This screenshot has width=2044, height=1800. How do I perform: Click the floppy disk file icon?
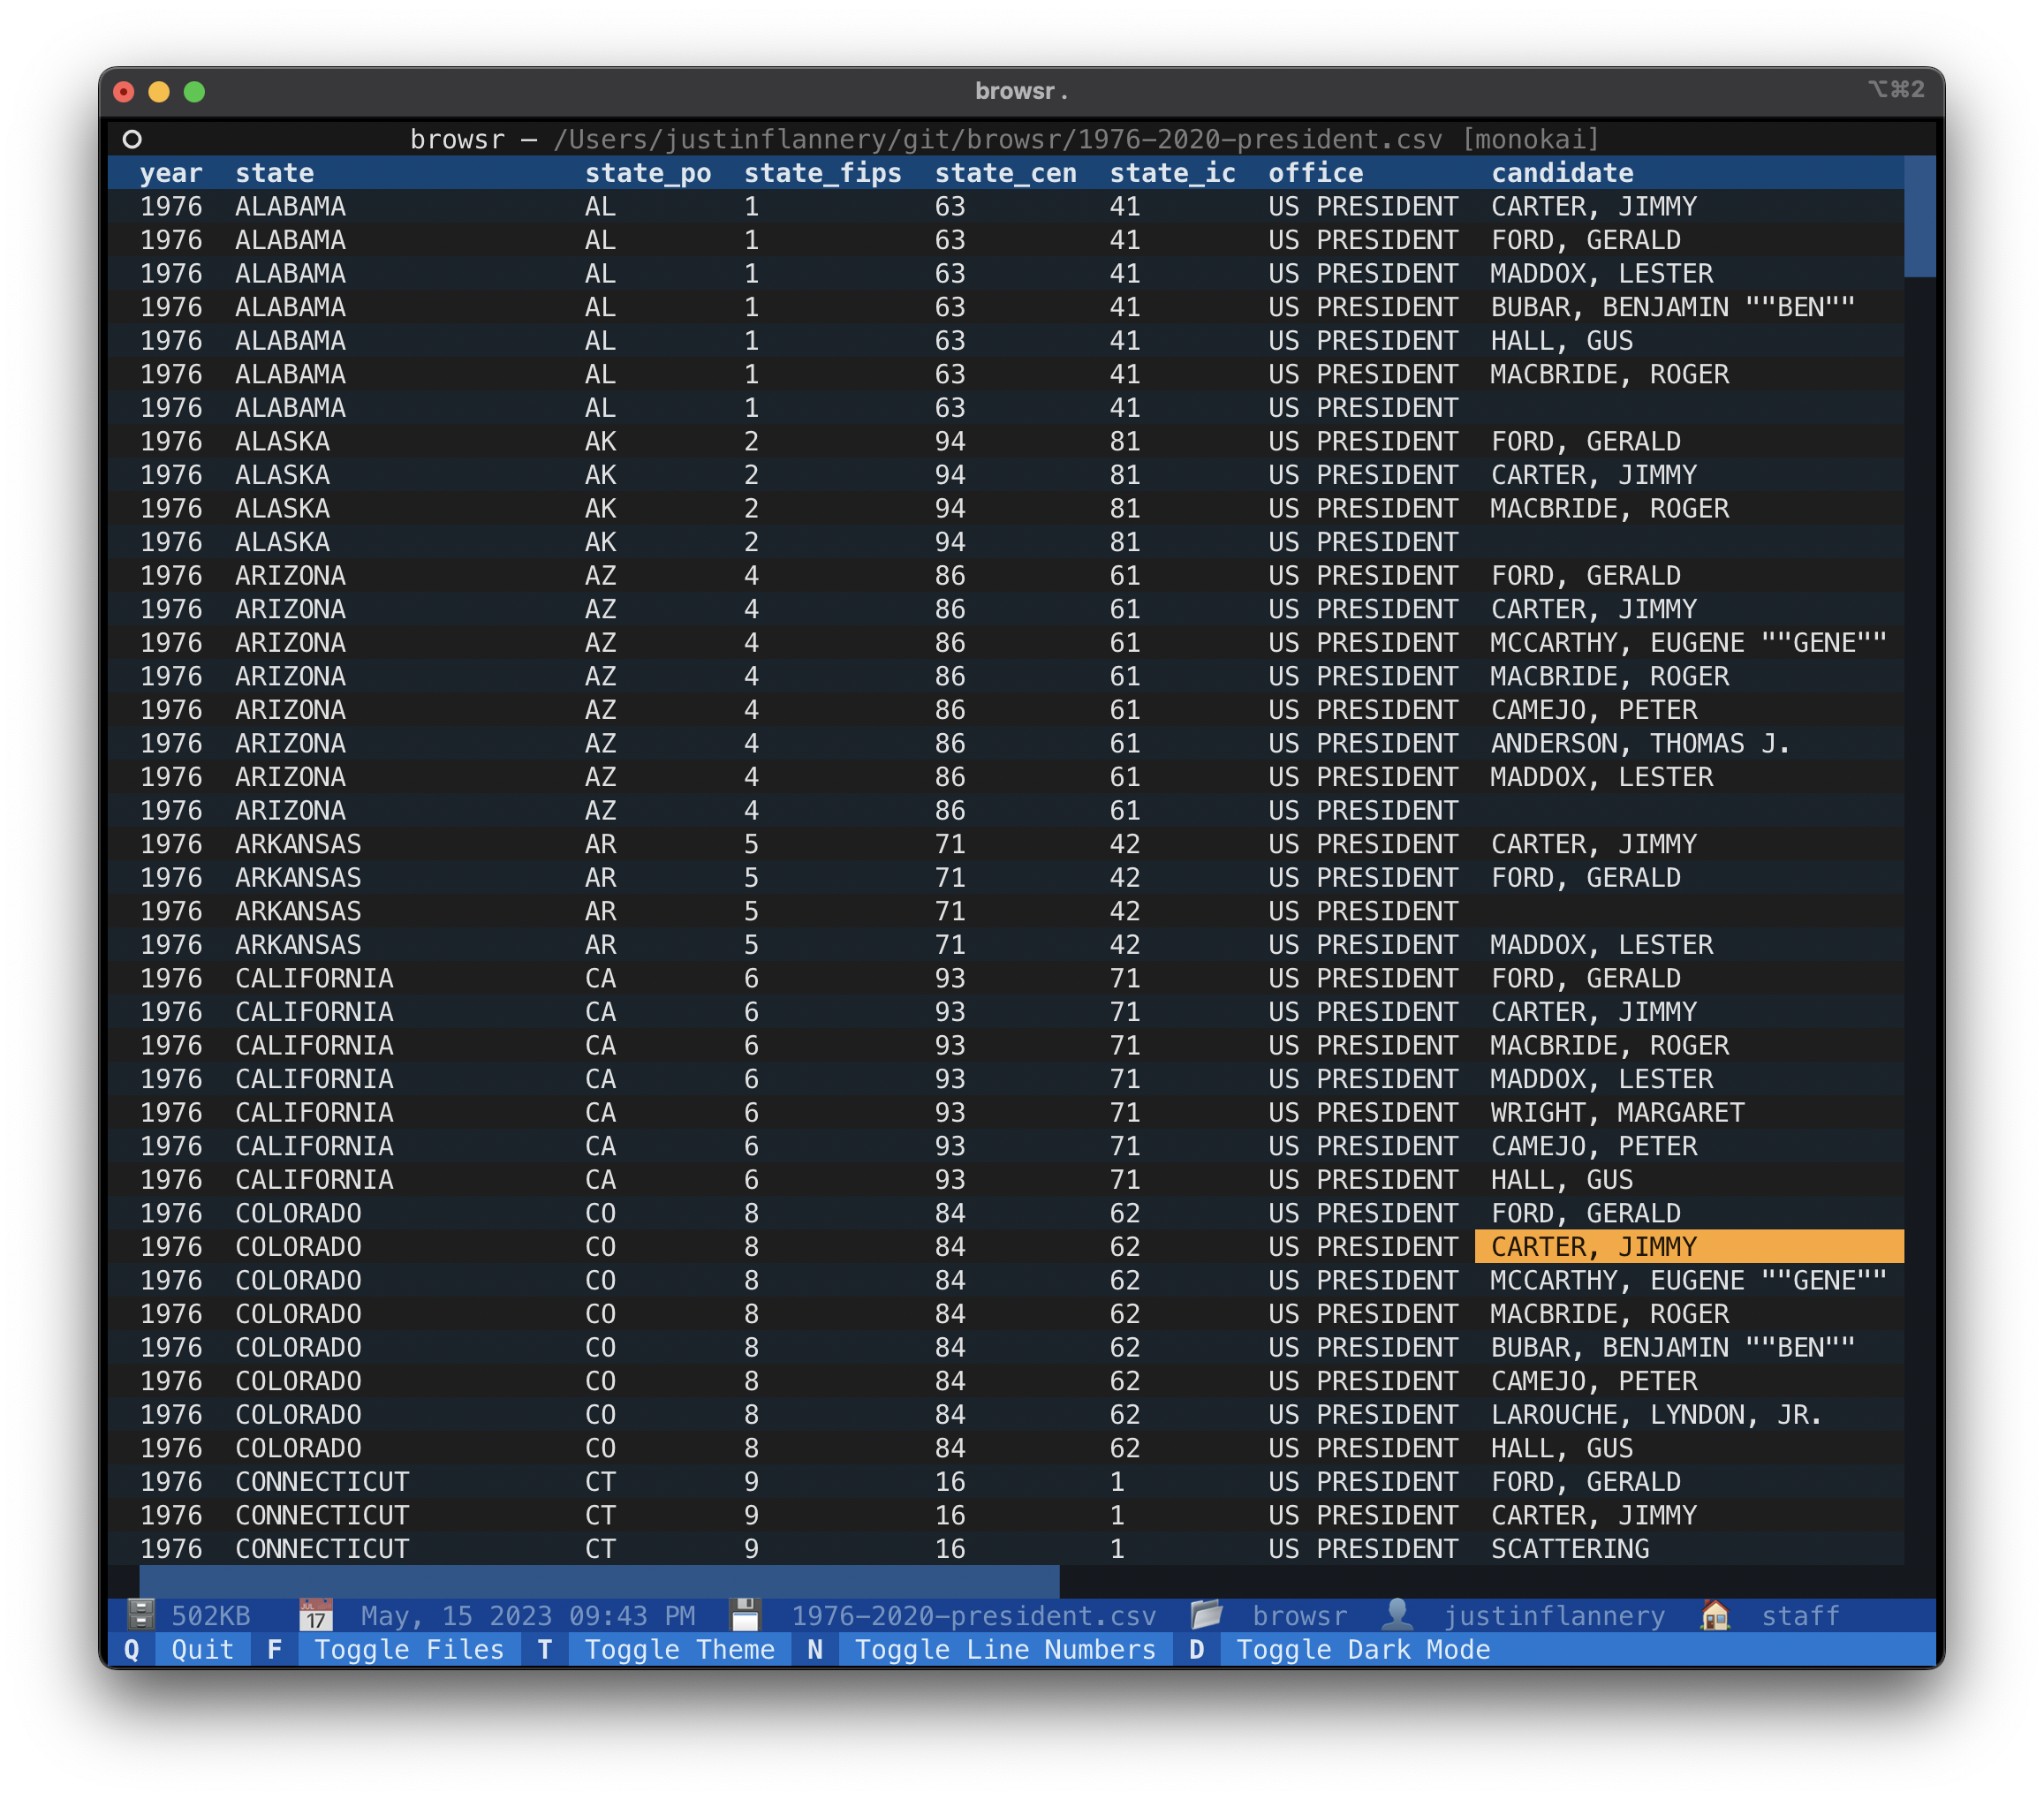pyautogui.click(x=744, y=1615)
